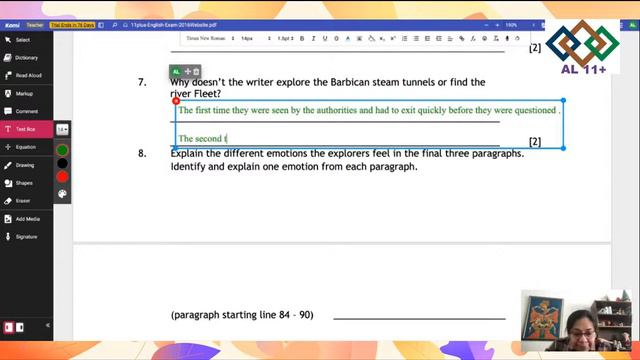The width and height of the screenshot is (640, 360).
Task: Click the fill color bucket icon
Action: [371, 38]
